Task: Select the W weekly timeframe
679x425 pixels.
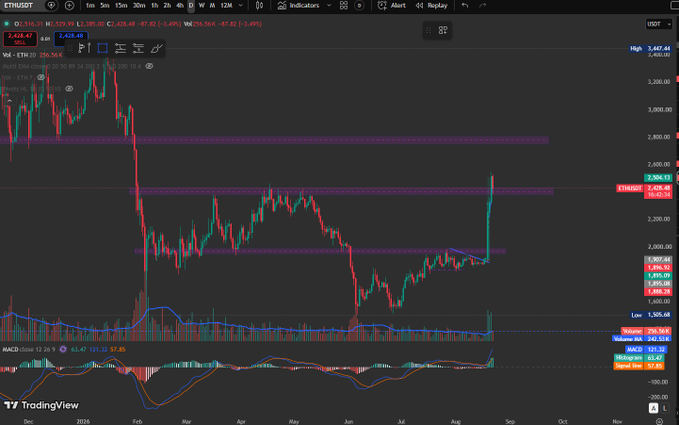Action: tap(201, 5)
